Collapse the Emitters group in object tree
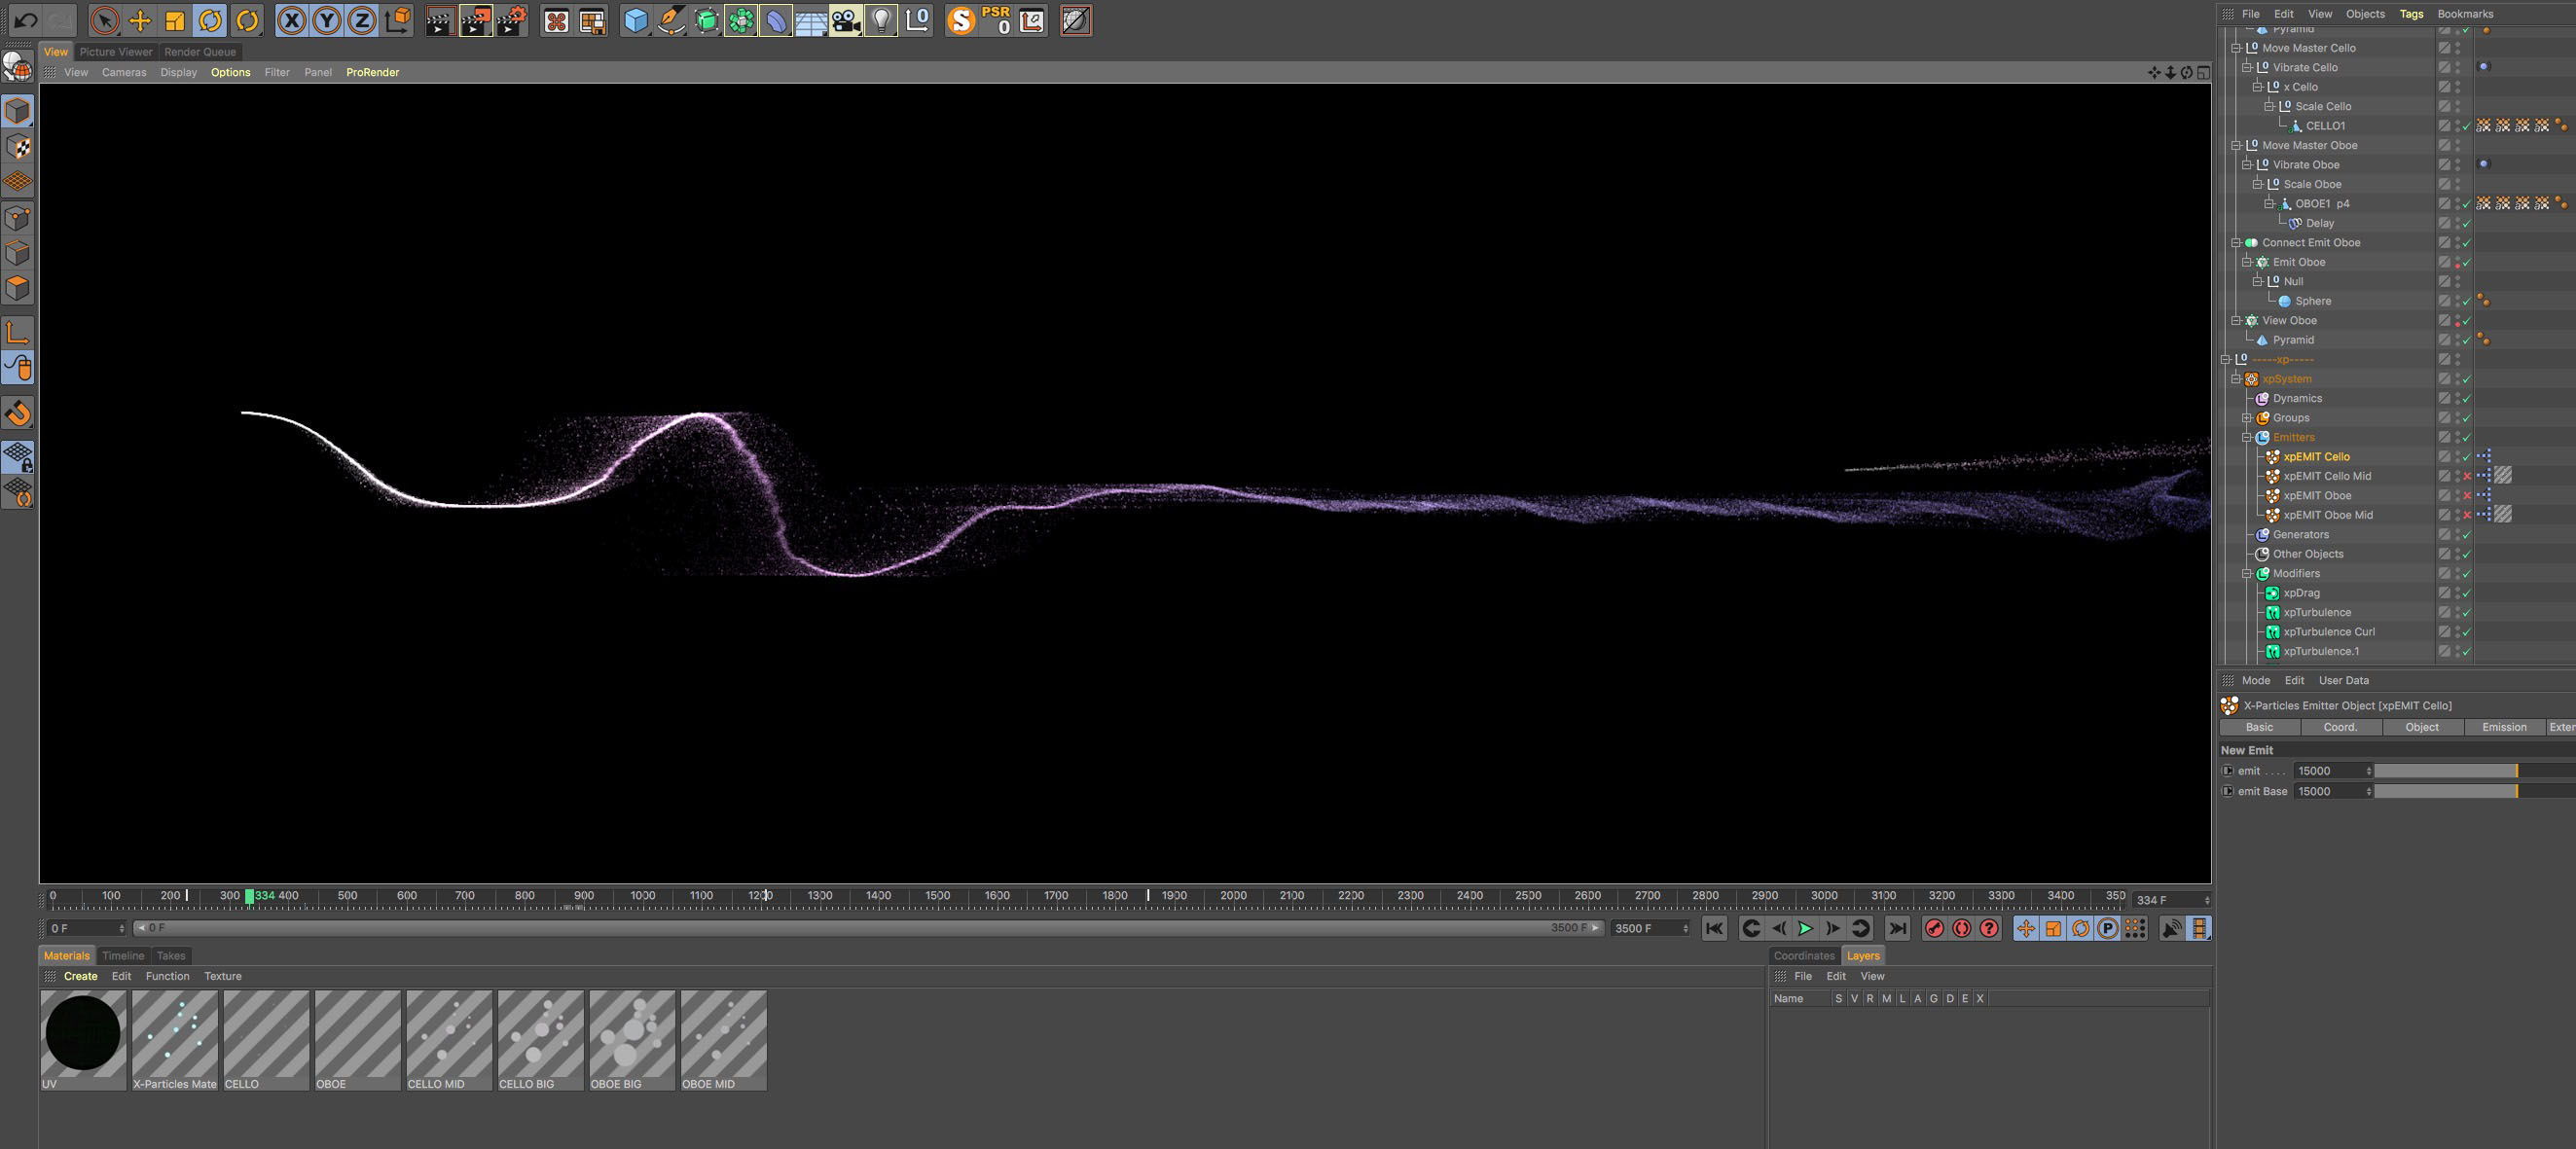 [x=2247, y=438]
